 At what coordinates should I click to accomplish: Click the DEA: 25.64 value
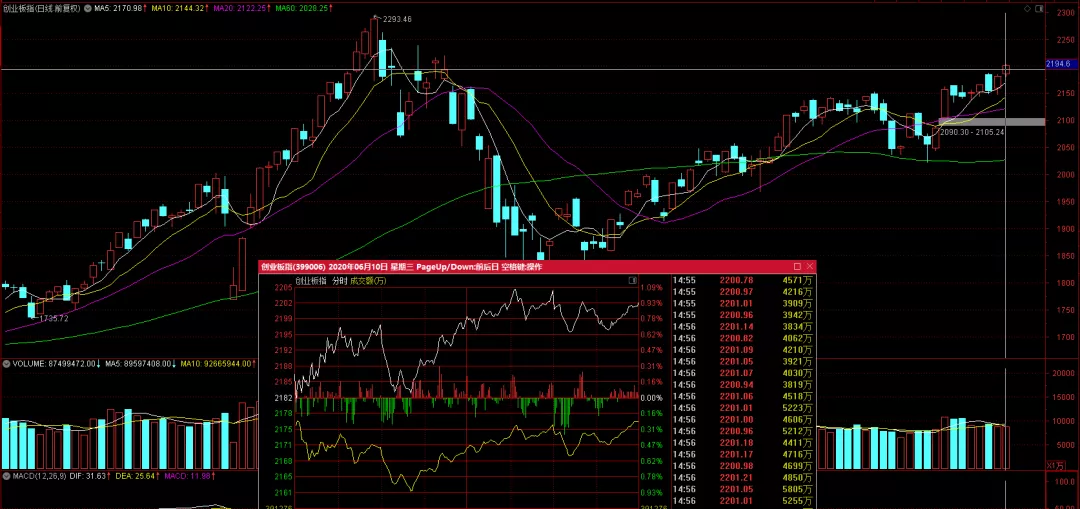(134, 476)
